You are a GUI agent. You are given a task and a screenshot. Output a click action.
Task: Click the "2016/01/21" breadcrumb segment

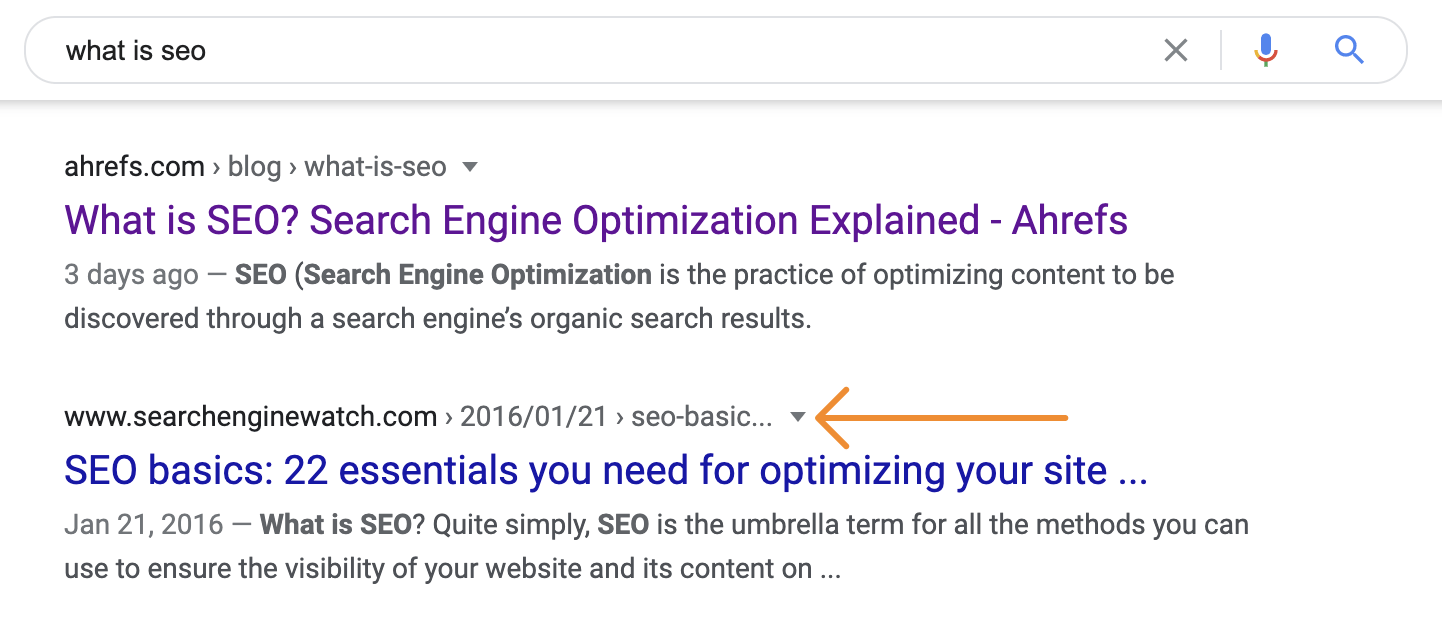click(534, 415)
